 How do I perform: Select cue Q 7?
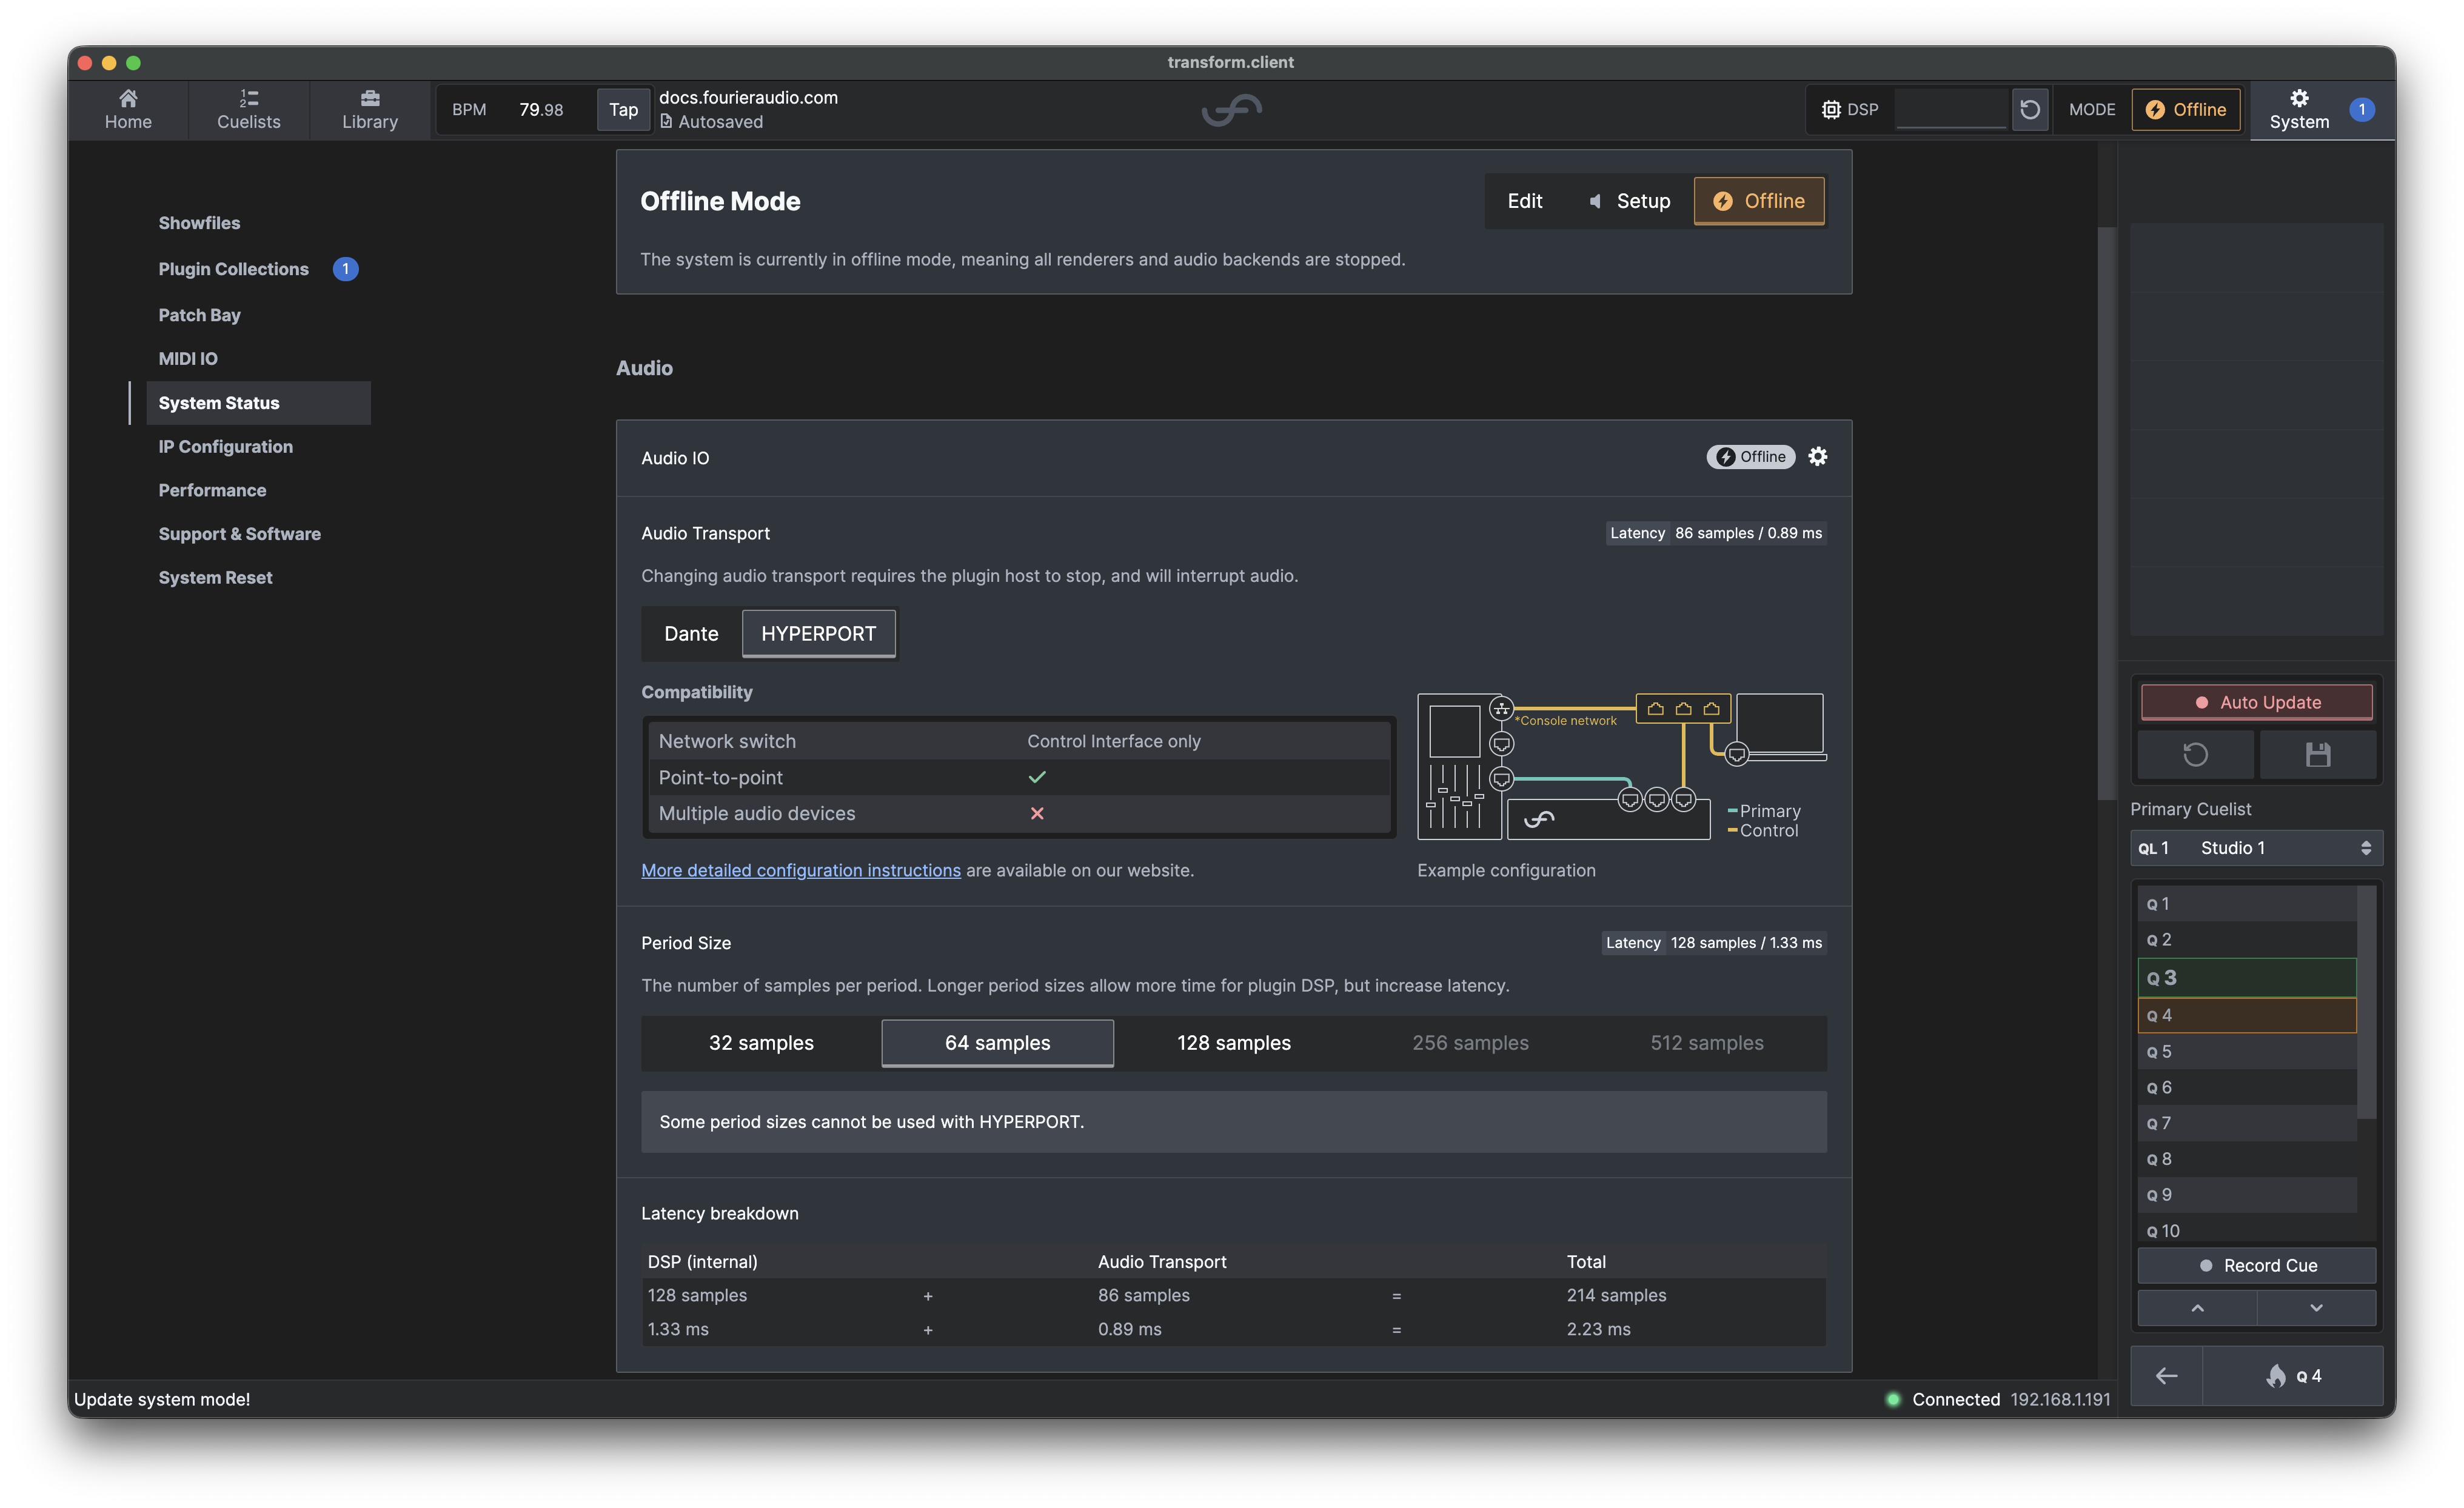2246,1124
